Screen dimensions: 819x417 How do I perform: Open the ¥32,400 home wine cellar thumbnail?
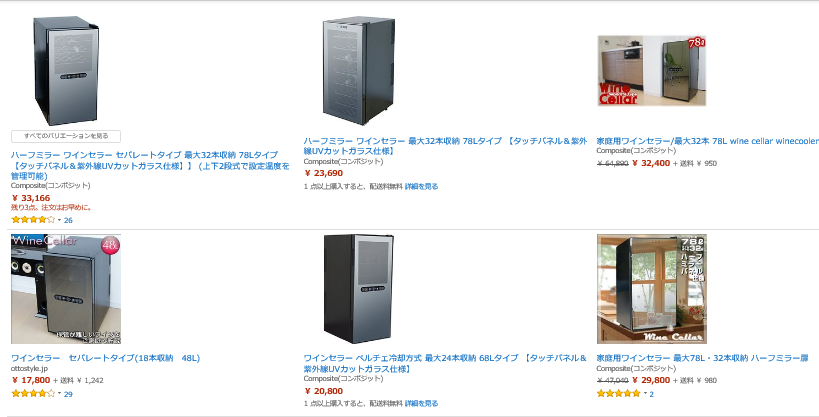pos(652,72)
